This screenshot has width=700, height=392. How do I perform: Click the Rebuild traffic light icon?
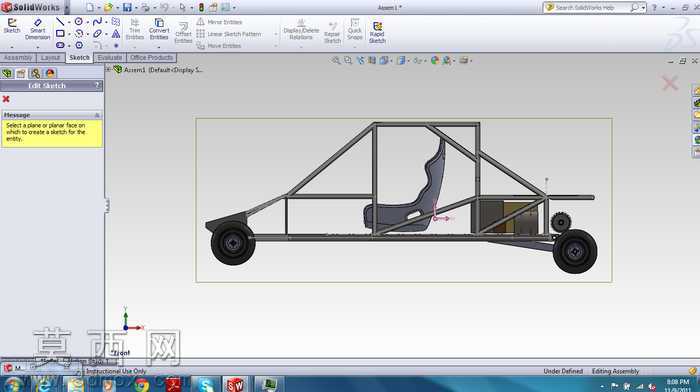click(x=201, y=8)
